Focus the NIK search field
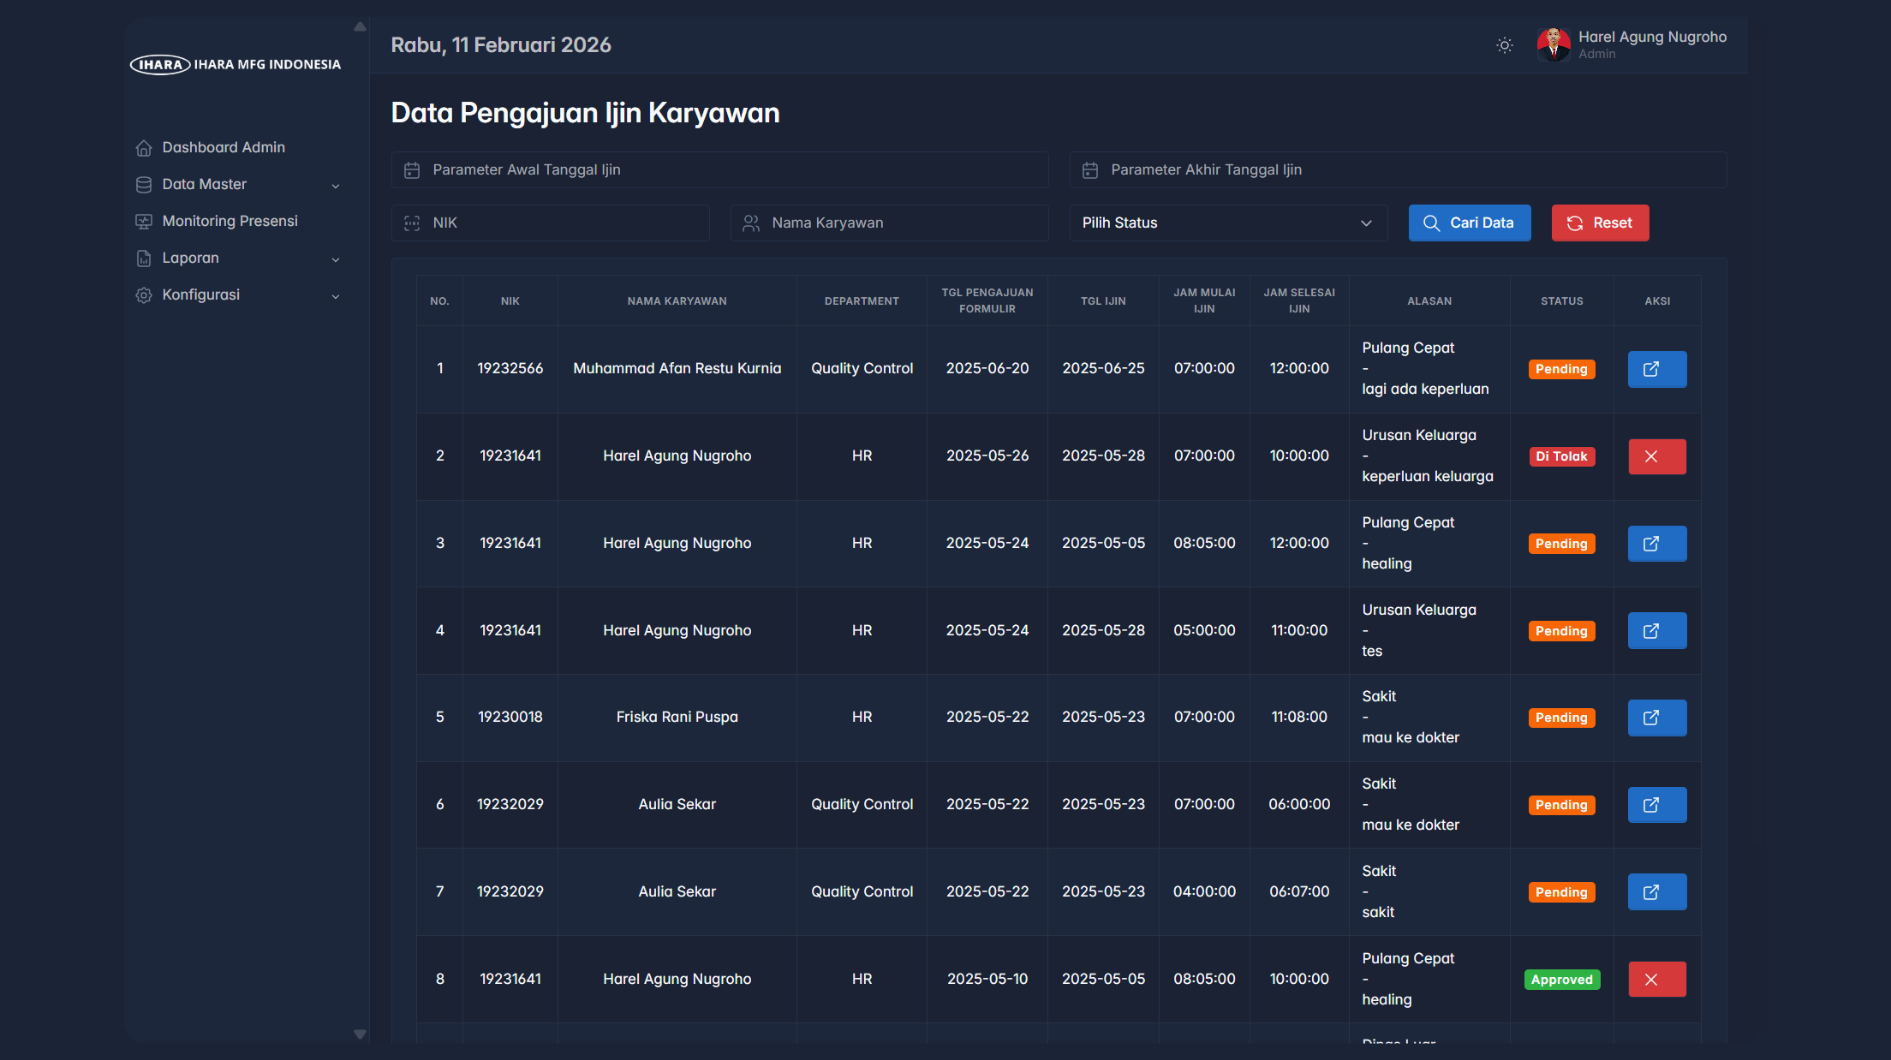The image size is (1891, 1060). [x=550, y=223]
